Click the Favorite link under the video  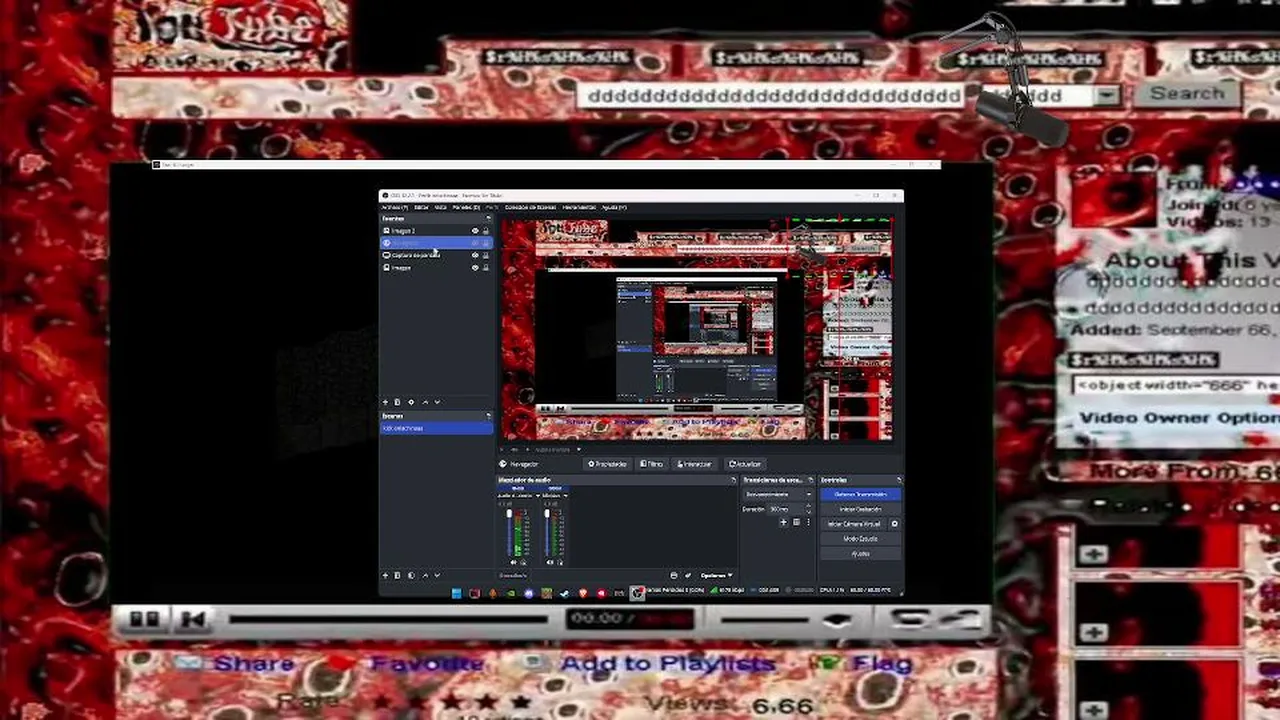click(427, 664)
